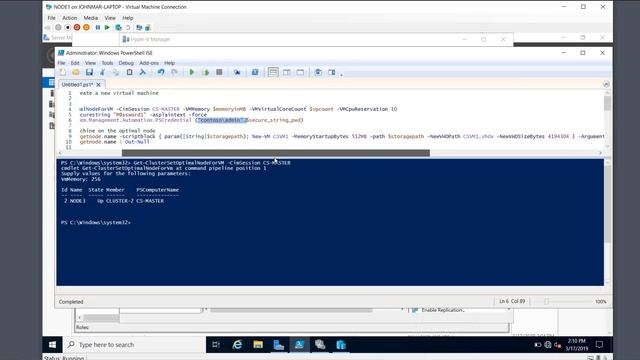The width and height of the screenshot is (640, 360).
Task: Undo the last edit in ISE toolbar
Action: pyautogui.click(x=161, y=72)
